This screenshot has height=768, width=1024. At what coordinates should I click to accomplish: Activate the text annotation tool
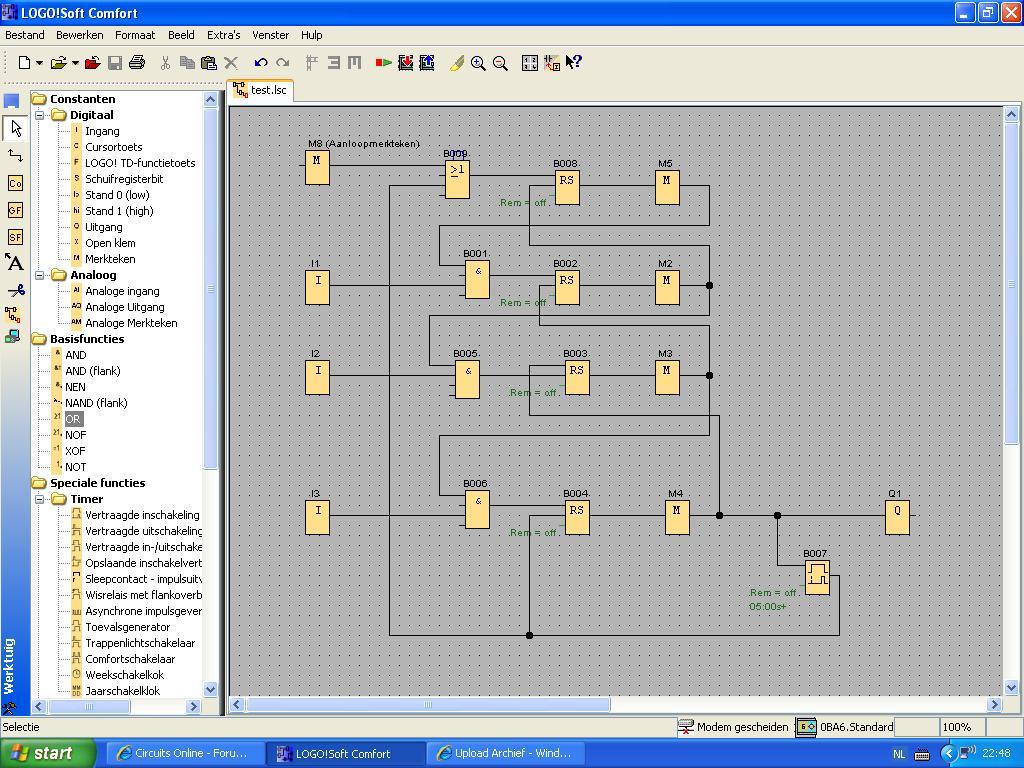tap(15, 263)
